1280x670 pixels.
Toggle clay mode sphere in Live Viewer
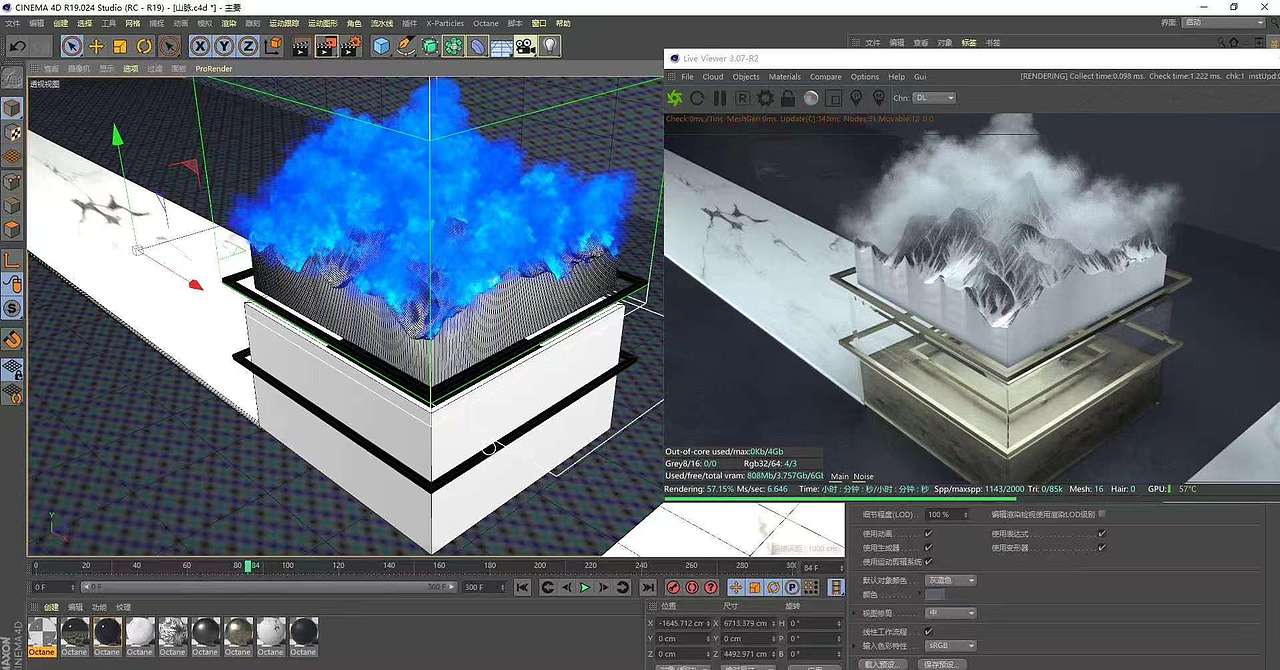pos(811,98)
